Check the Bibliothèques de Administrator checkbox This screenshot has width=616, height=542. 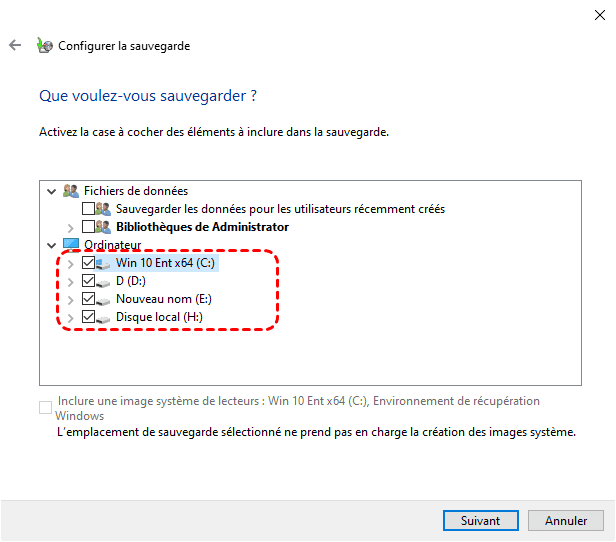pyautogui.click(x=88, y=227)
